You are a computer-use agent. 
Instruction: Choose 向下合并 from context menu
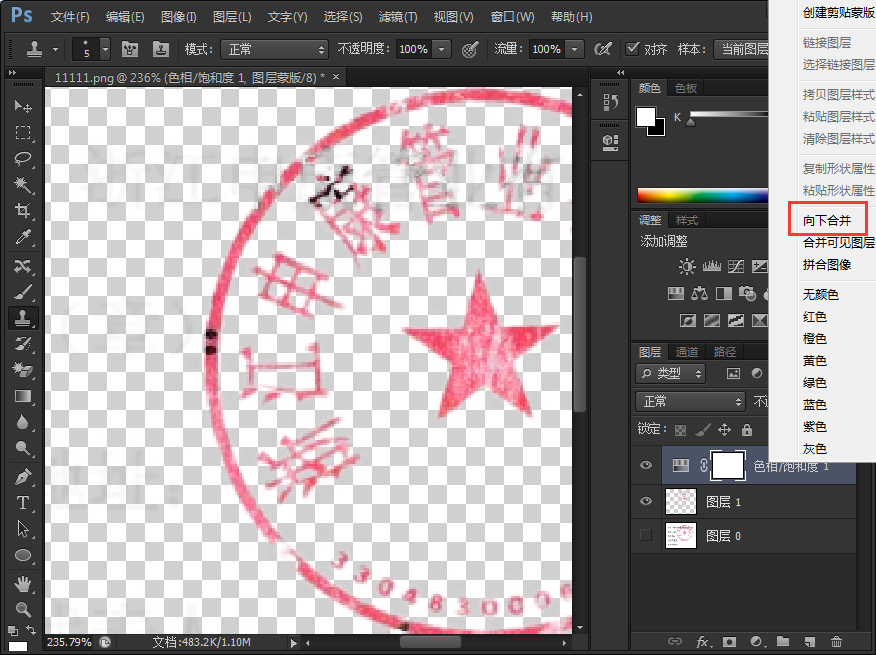pyautogui.click(x=827, y=220)
